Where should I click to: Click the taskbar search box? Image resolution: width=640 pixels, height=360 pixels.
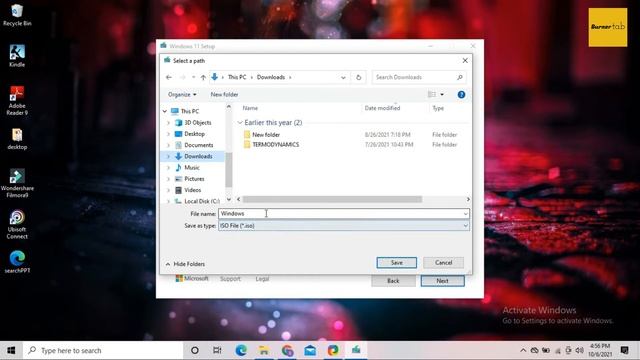[x=103, y=350]
